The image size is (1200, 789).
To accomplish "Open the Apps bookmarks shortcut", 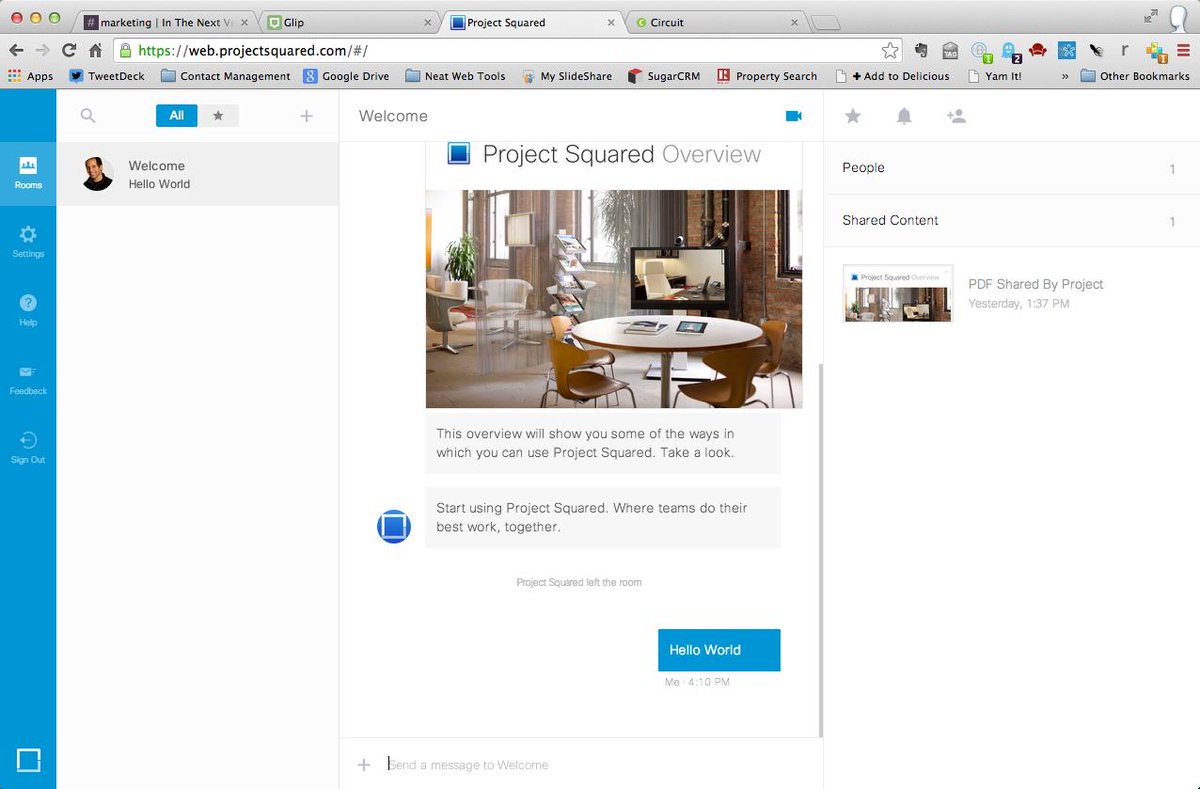I will pyautogui.click(x=30, y=76).
